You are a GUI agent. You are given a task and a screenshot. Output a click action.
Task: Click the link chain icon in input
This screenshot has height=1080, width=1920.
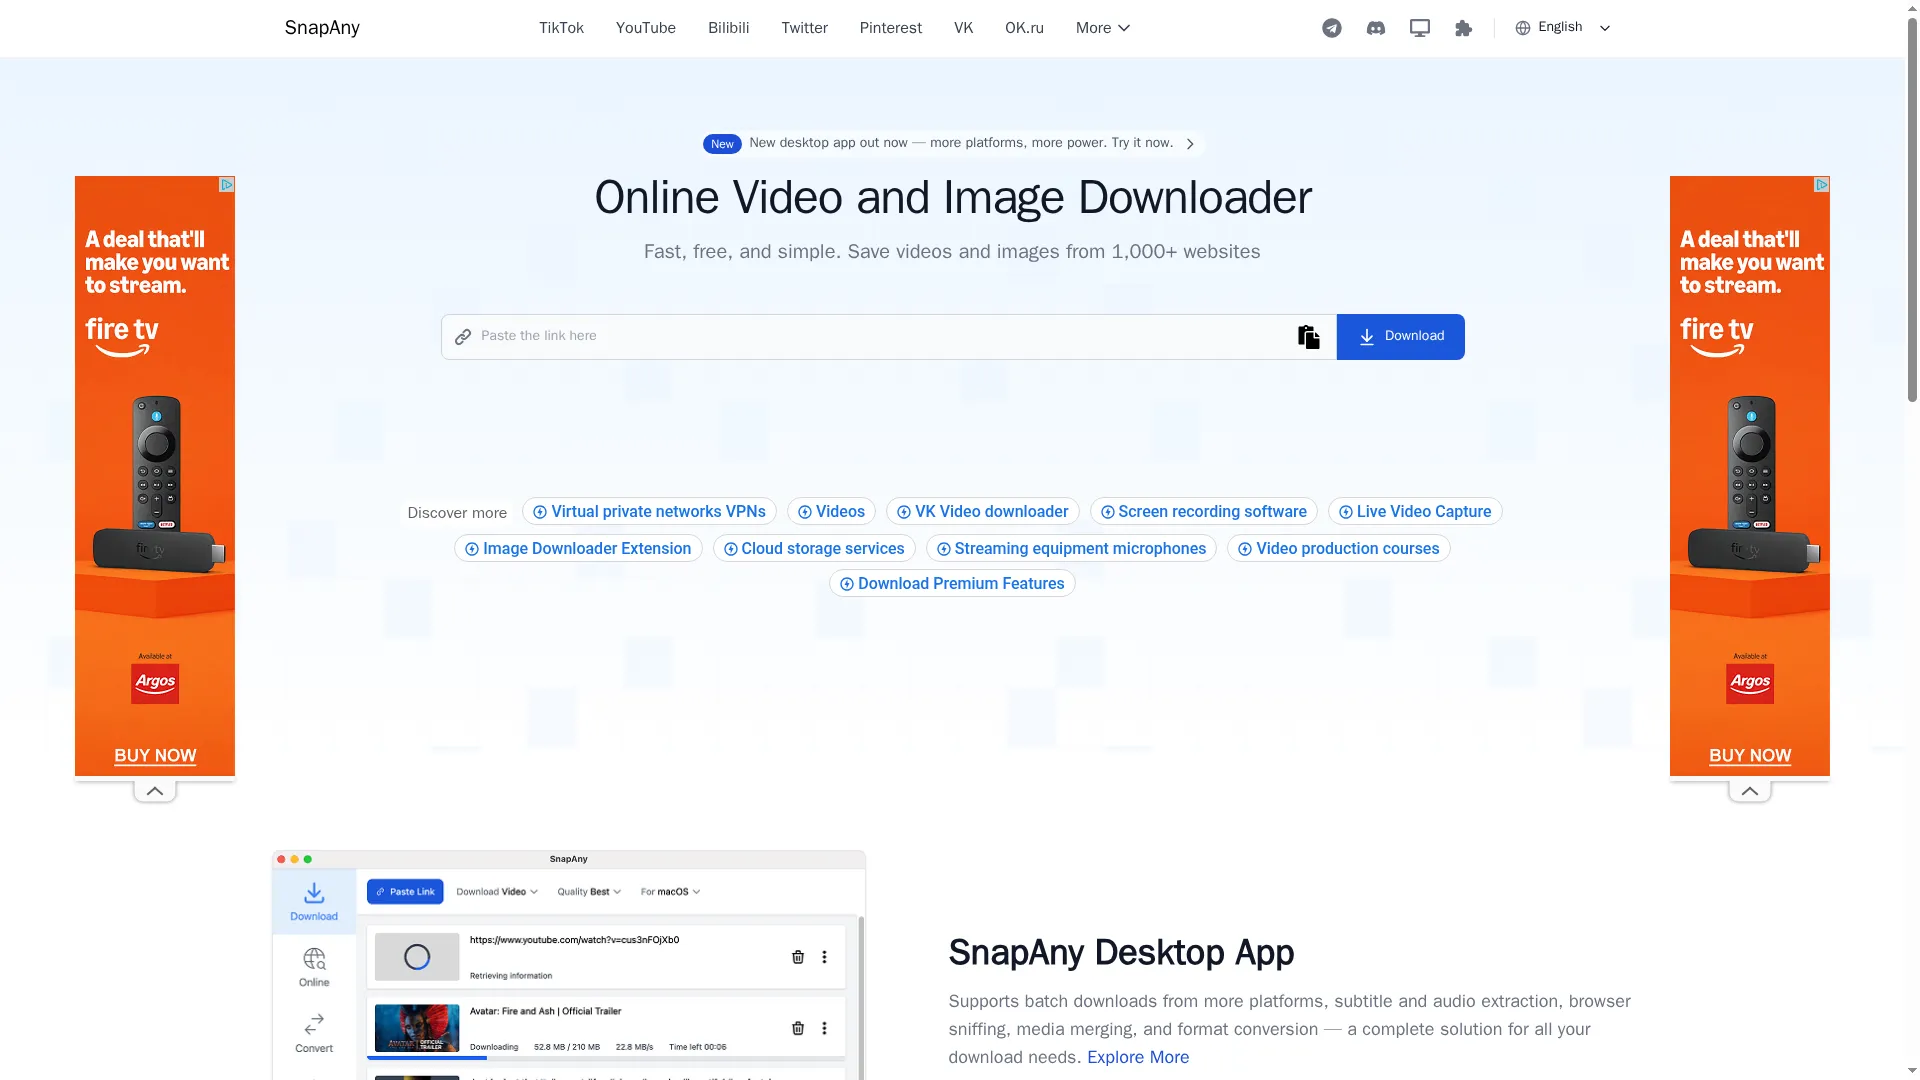point(463,337)
